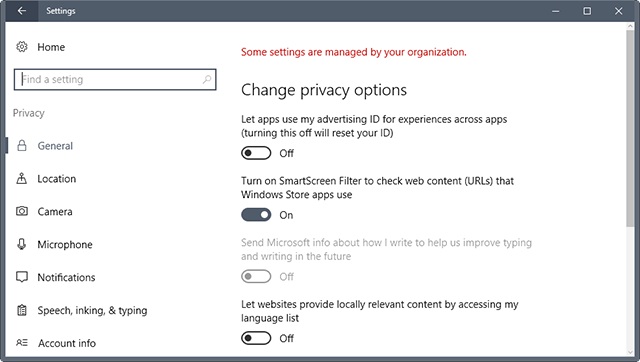Click the Account info person icon
The height and width of the screenshot is (362, 640).
[22, 343]
